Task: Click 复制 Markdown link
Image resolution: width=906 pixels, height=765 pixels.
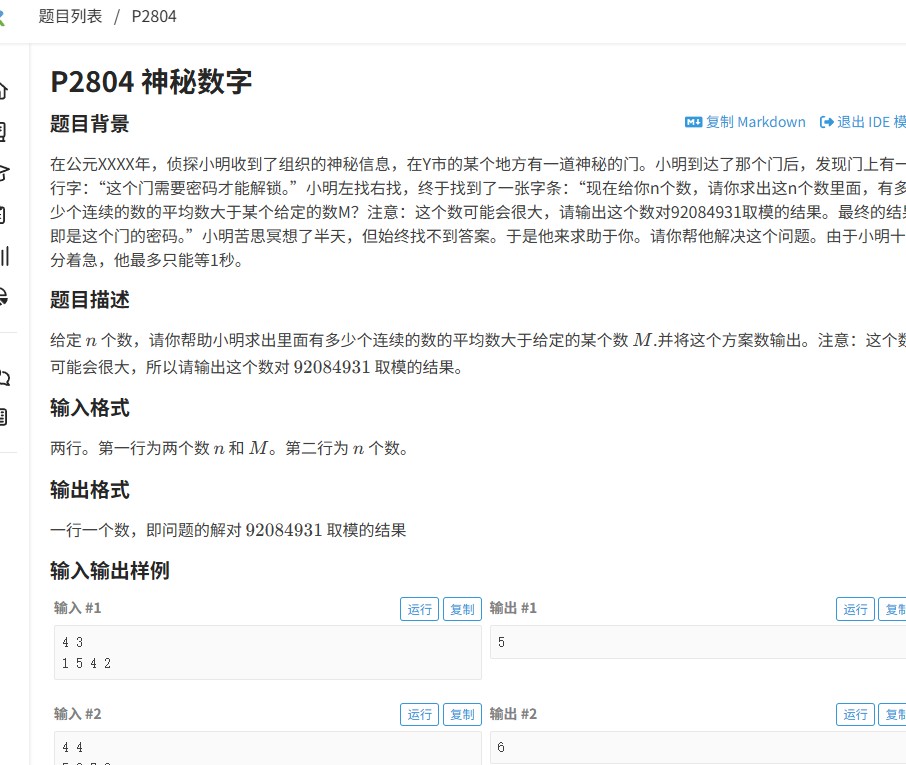Action: (745, 122)
